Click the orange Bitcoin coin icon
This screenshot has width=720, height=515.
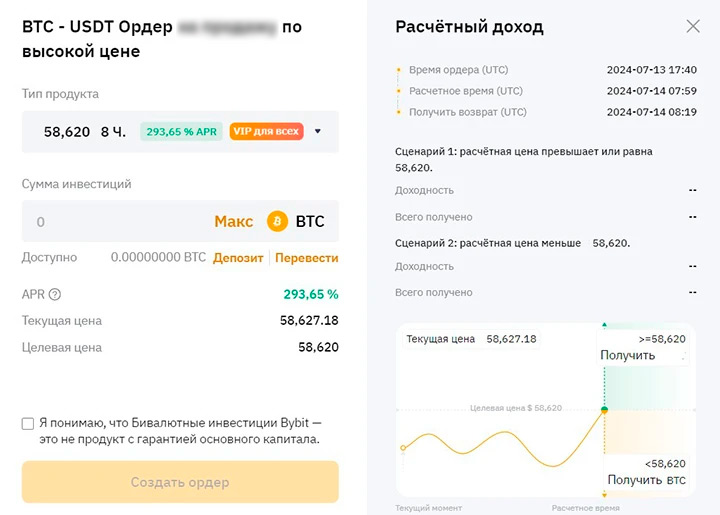pyautogui.click(x=277, y=221)
